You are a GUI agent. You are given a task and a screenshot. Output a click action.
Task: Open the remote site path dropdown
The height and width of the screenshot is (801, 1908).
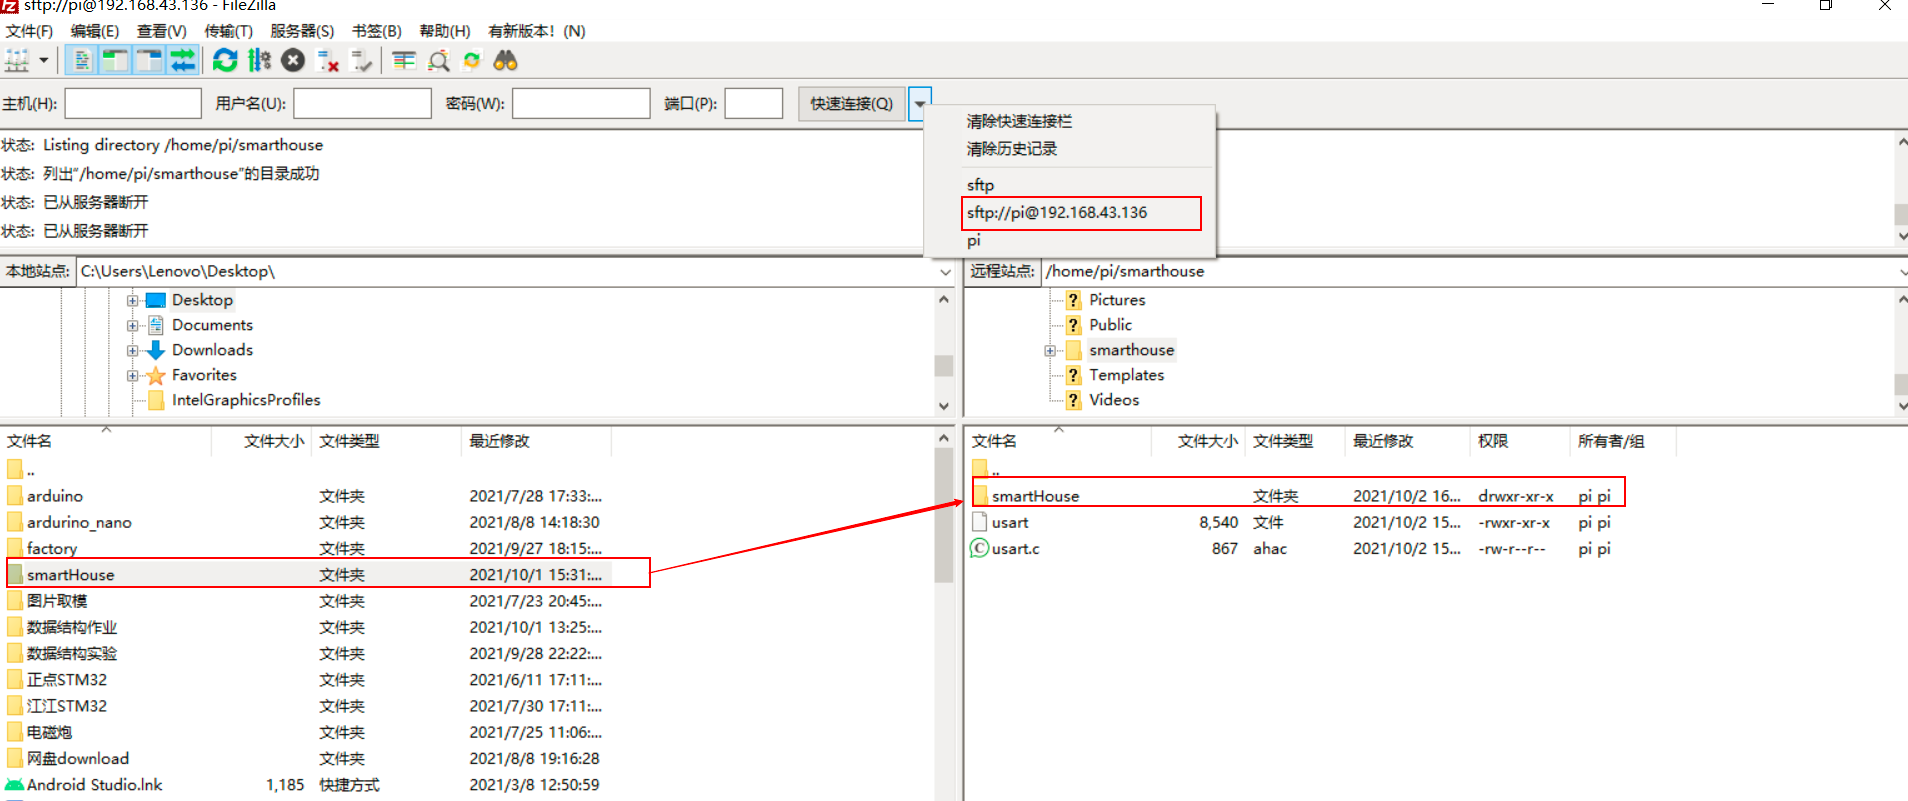point(1901,272)
